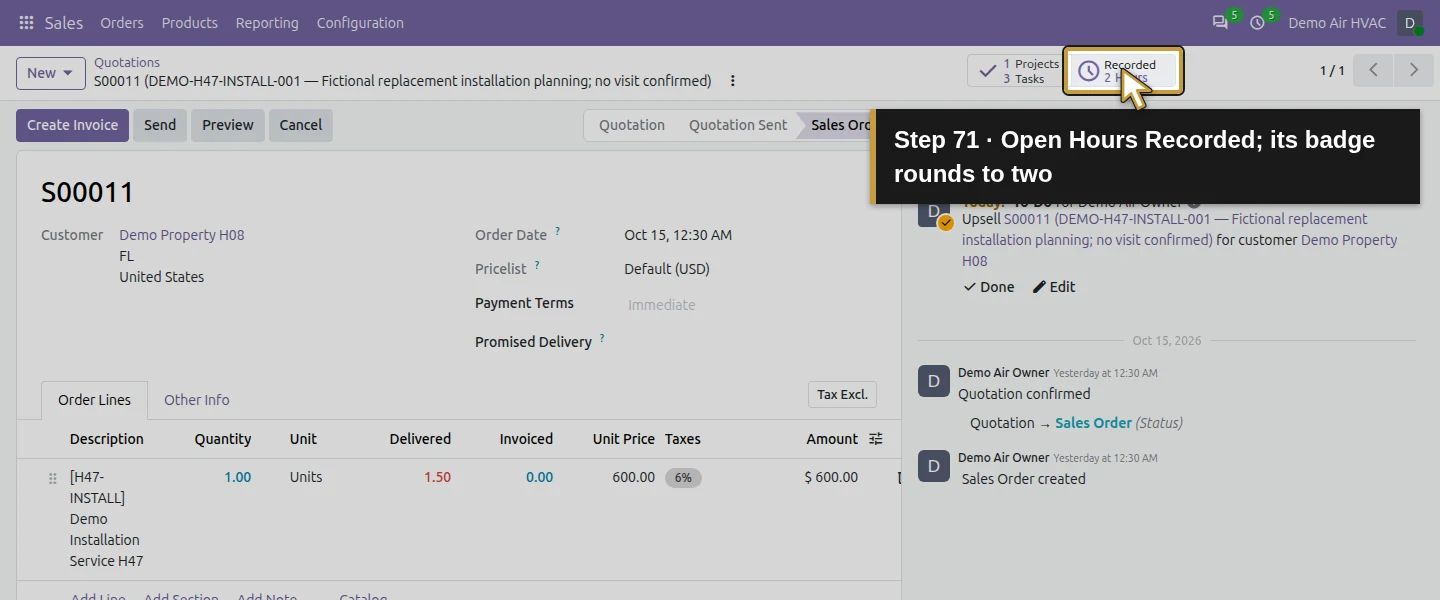The width and height of the screenshot is (1440, 600).
Task: Select the Order Lines tab
Action: (x=94, y=400)
